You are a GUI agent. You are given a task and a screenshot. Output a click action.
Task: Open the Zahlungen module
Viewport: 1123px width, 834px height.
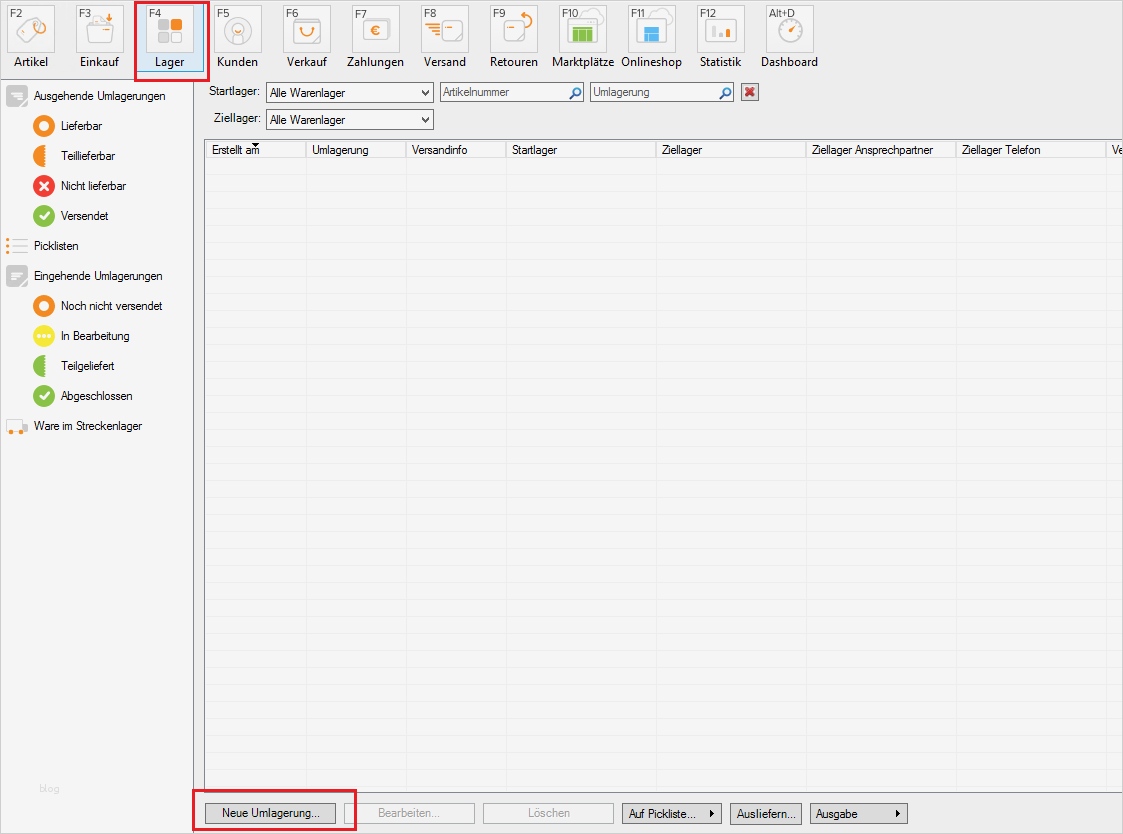(x=375, y=35)
